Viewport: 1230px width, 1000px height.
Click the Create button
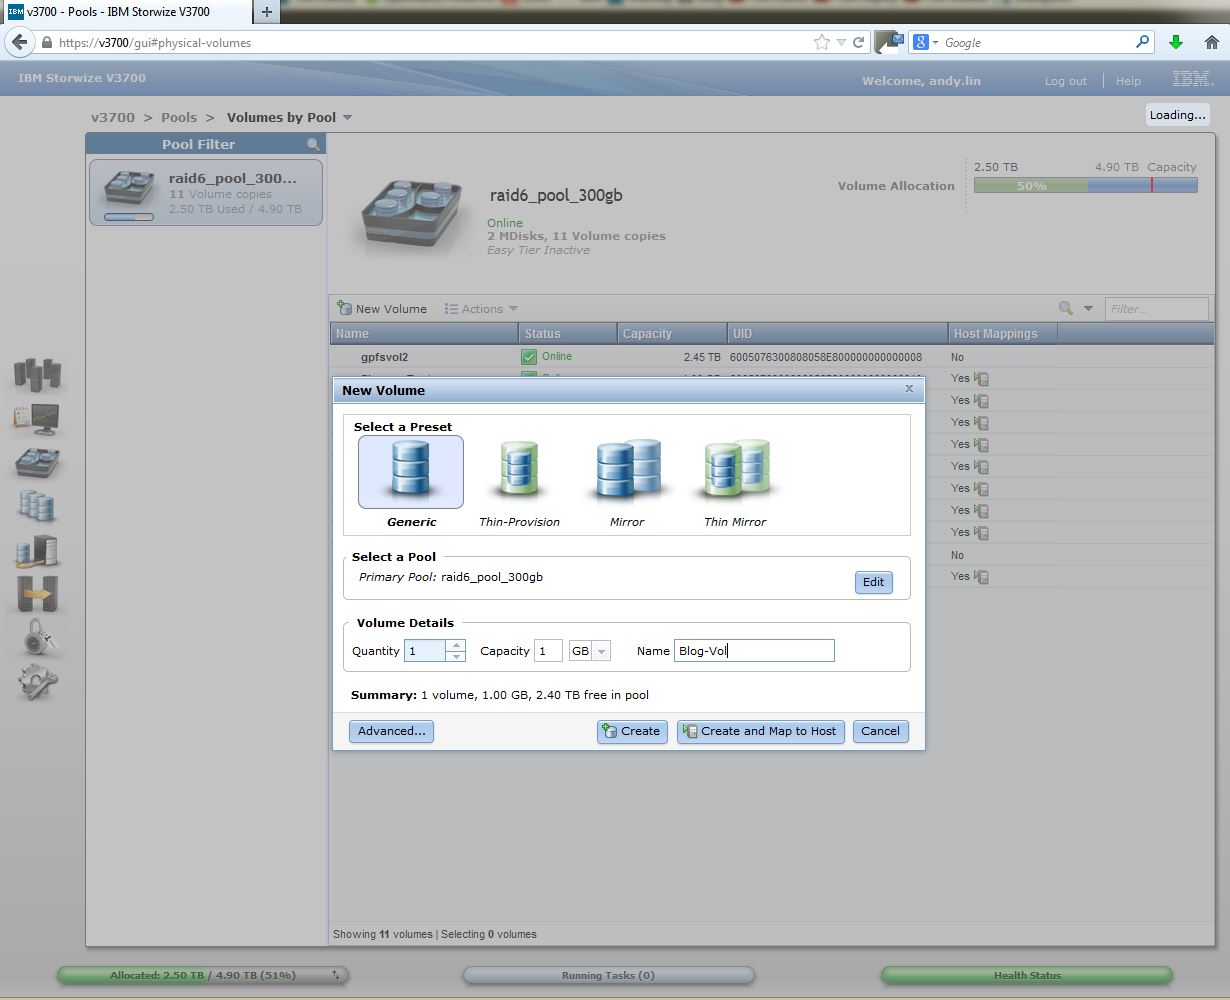tap(630, 731)
